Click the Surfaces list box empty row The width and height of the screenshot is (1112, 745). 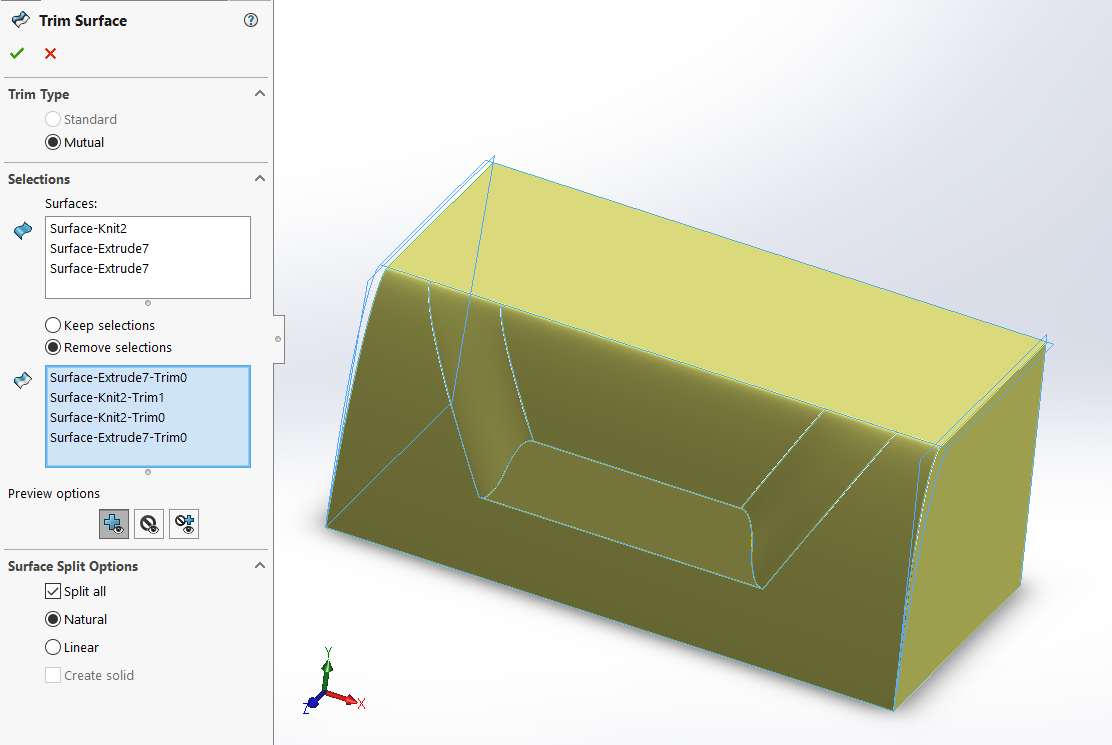(x=148, y=287)
